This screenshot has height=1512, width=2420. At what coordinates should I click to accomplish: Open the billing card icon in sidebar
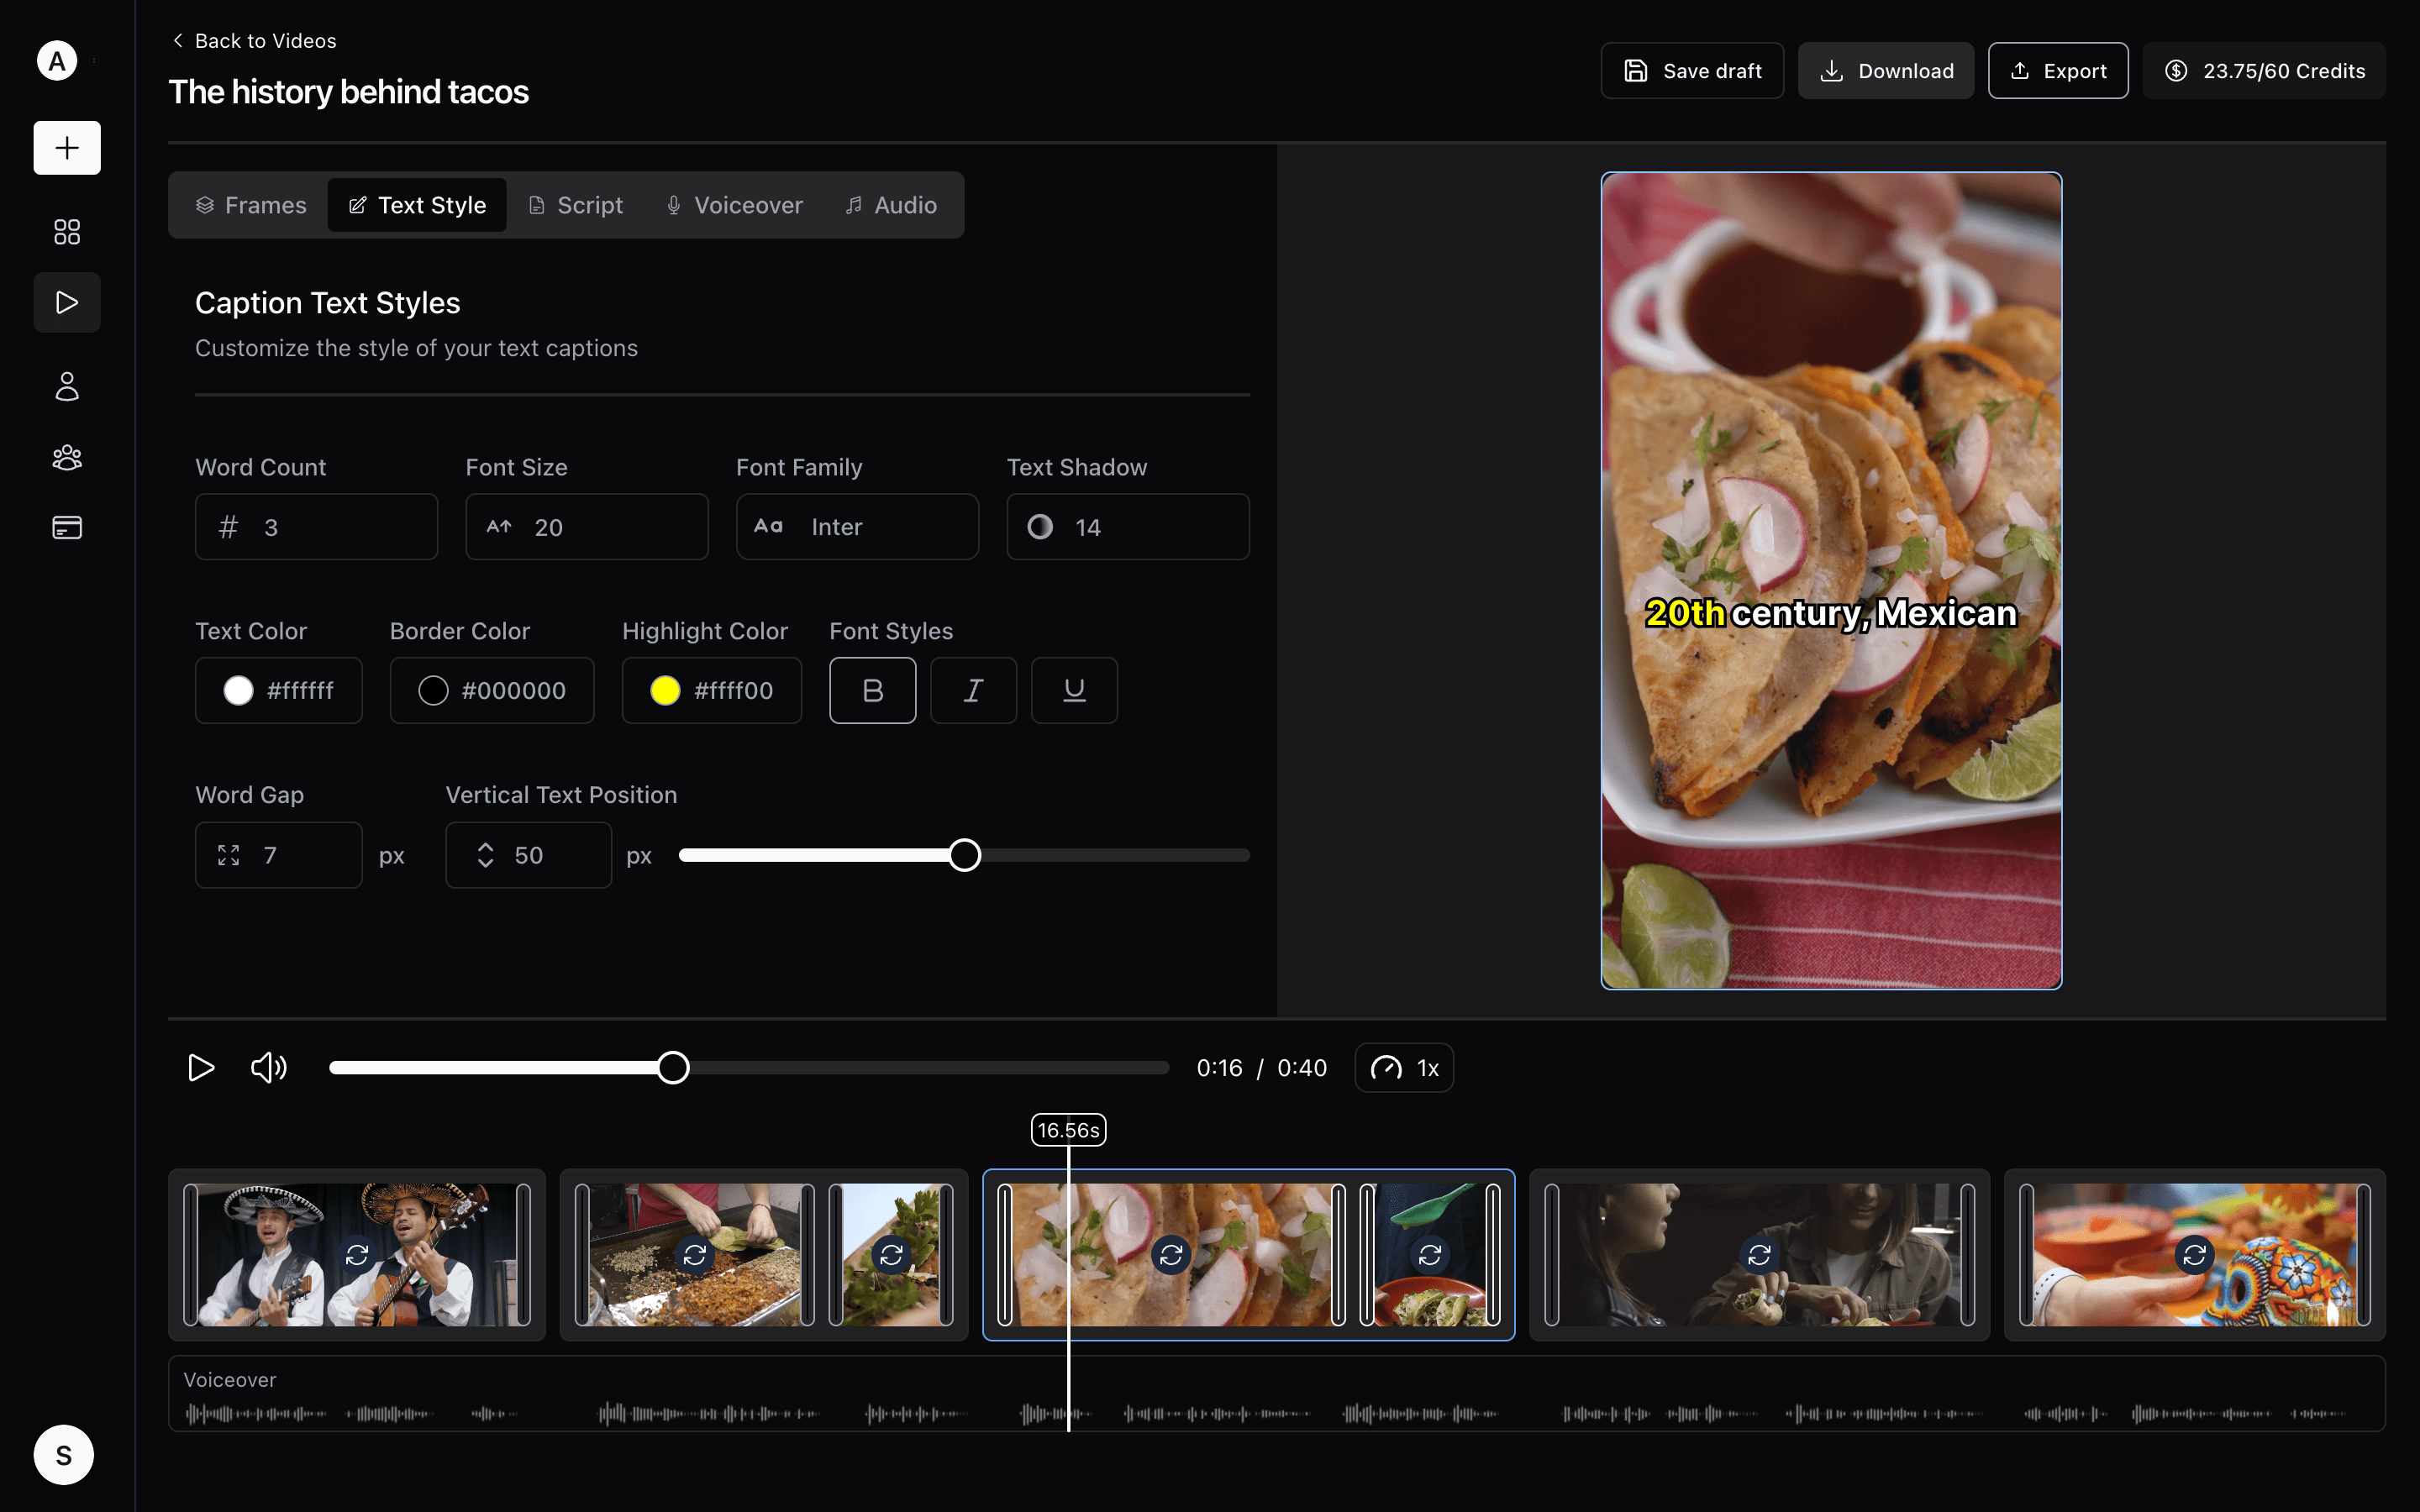(67, 527)
